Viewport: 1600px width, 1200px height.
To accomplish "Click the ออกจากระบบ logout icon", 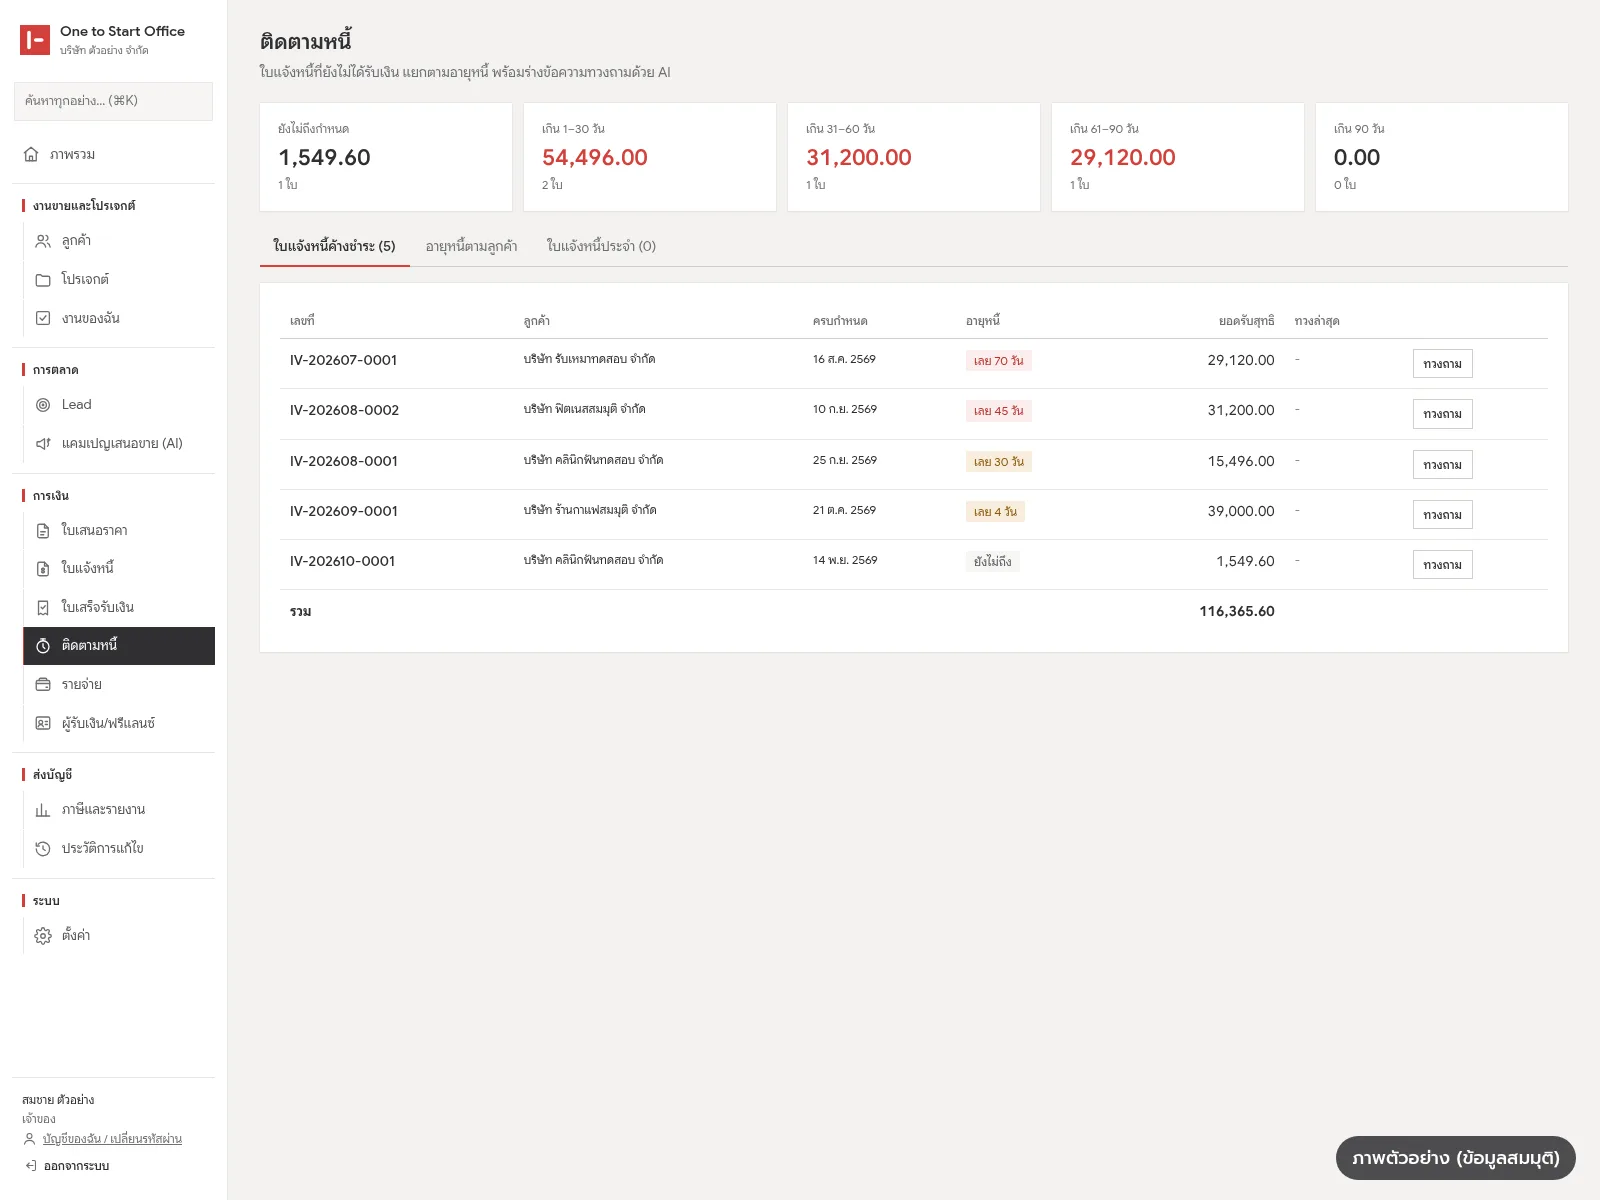I will 31,1166.
